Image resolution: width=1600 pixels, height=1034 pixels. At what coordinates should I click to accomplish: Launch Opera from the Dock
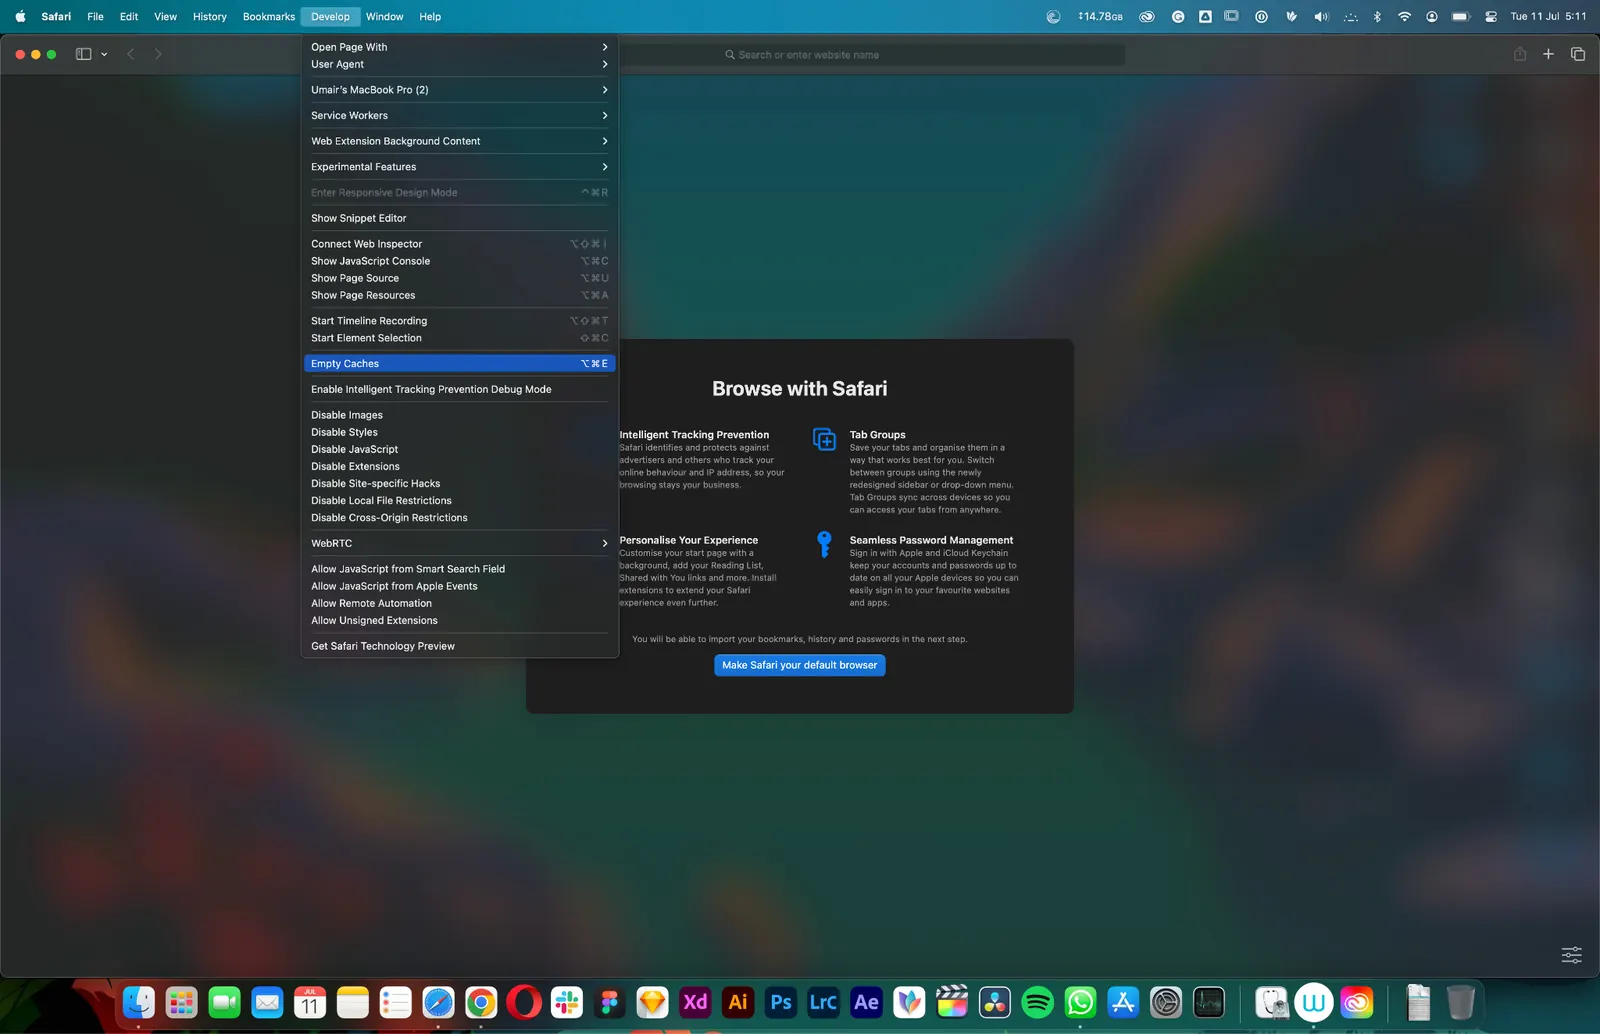pos(524,1002)
